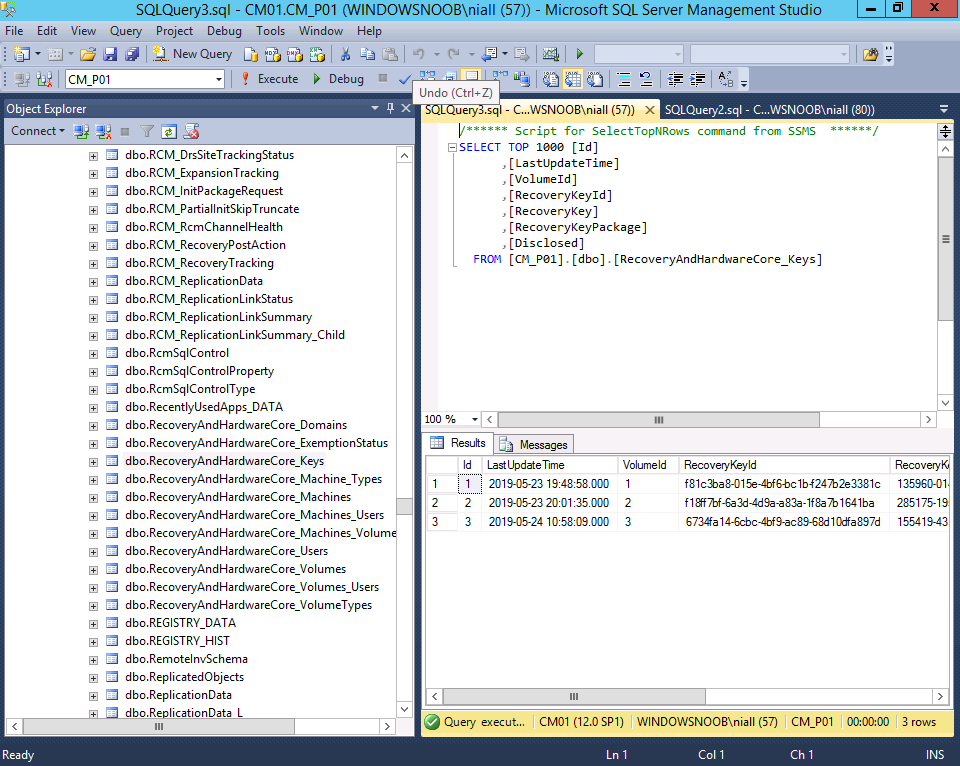Close the SQLQuery3.sql tab
This screenshot has height=766, width=960.
[x=650, y=110]
